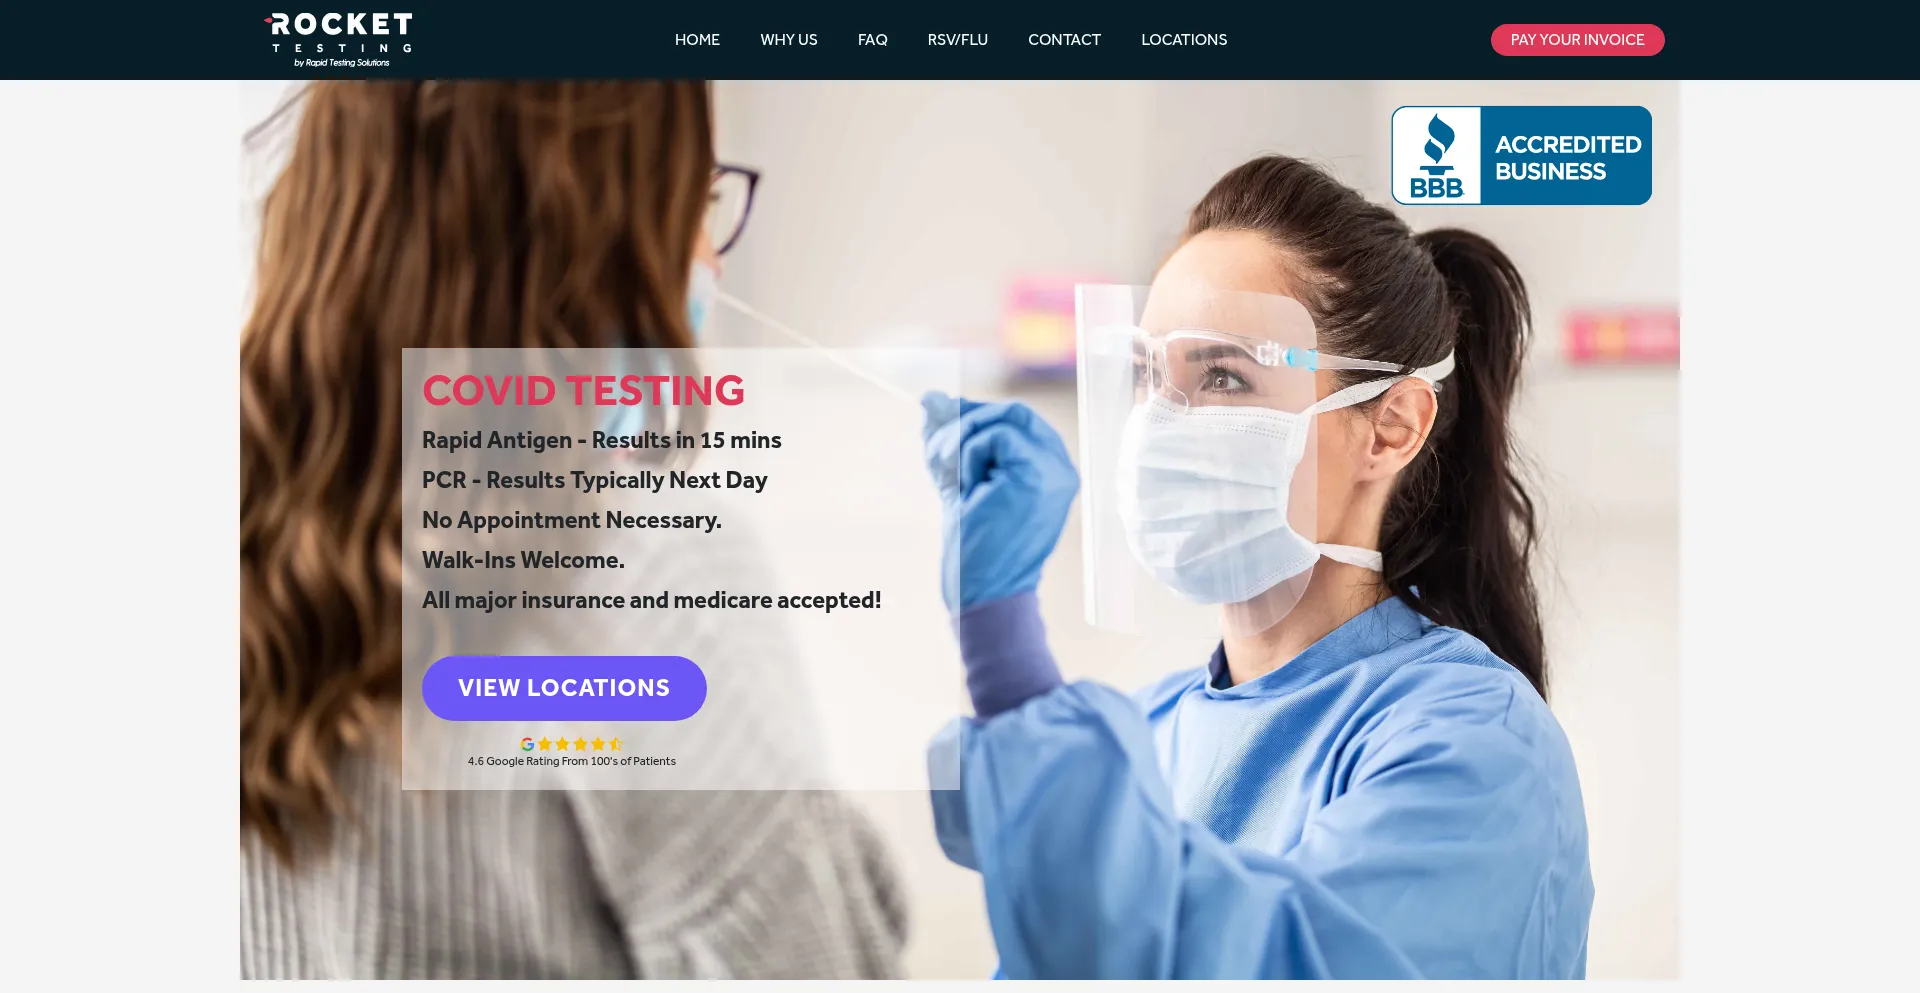This screenshot has width=1920, height=993.
Task: Click the Rapid Antigen results line
Action: [x=601, y=440]
